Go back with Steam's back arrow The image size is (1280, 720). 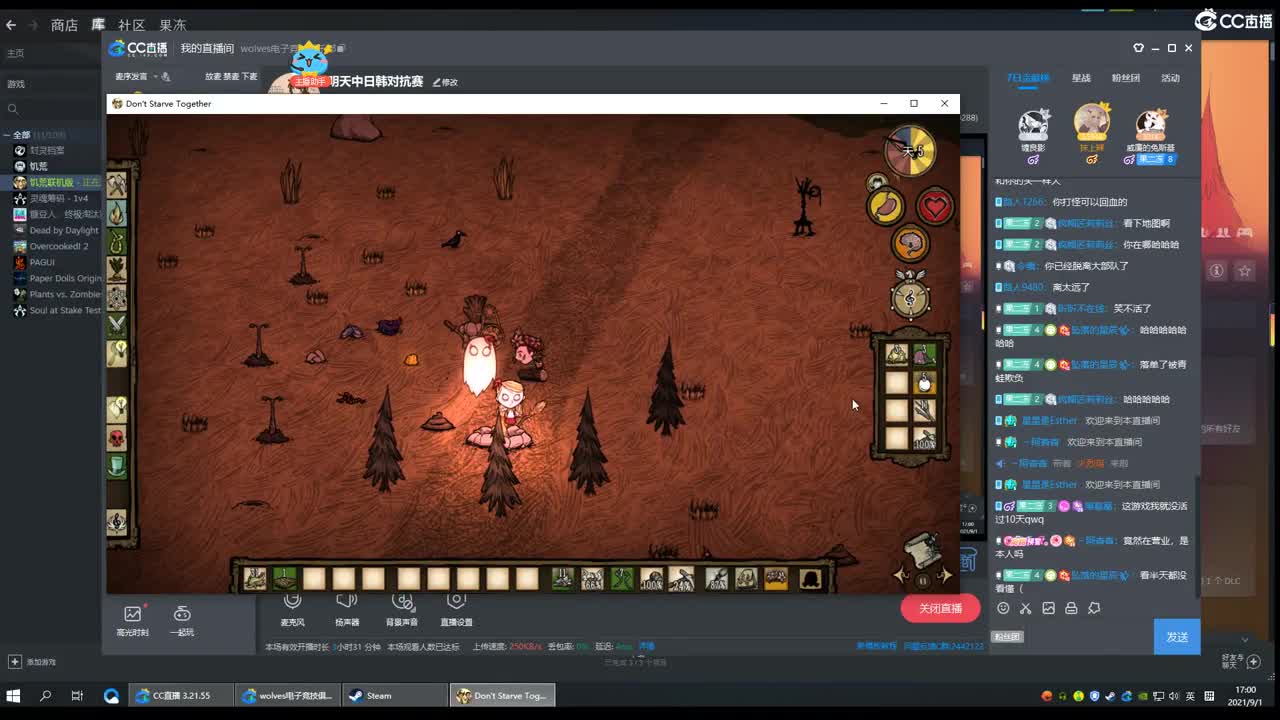tap(11, 25)
